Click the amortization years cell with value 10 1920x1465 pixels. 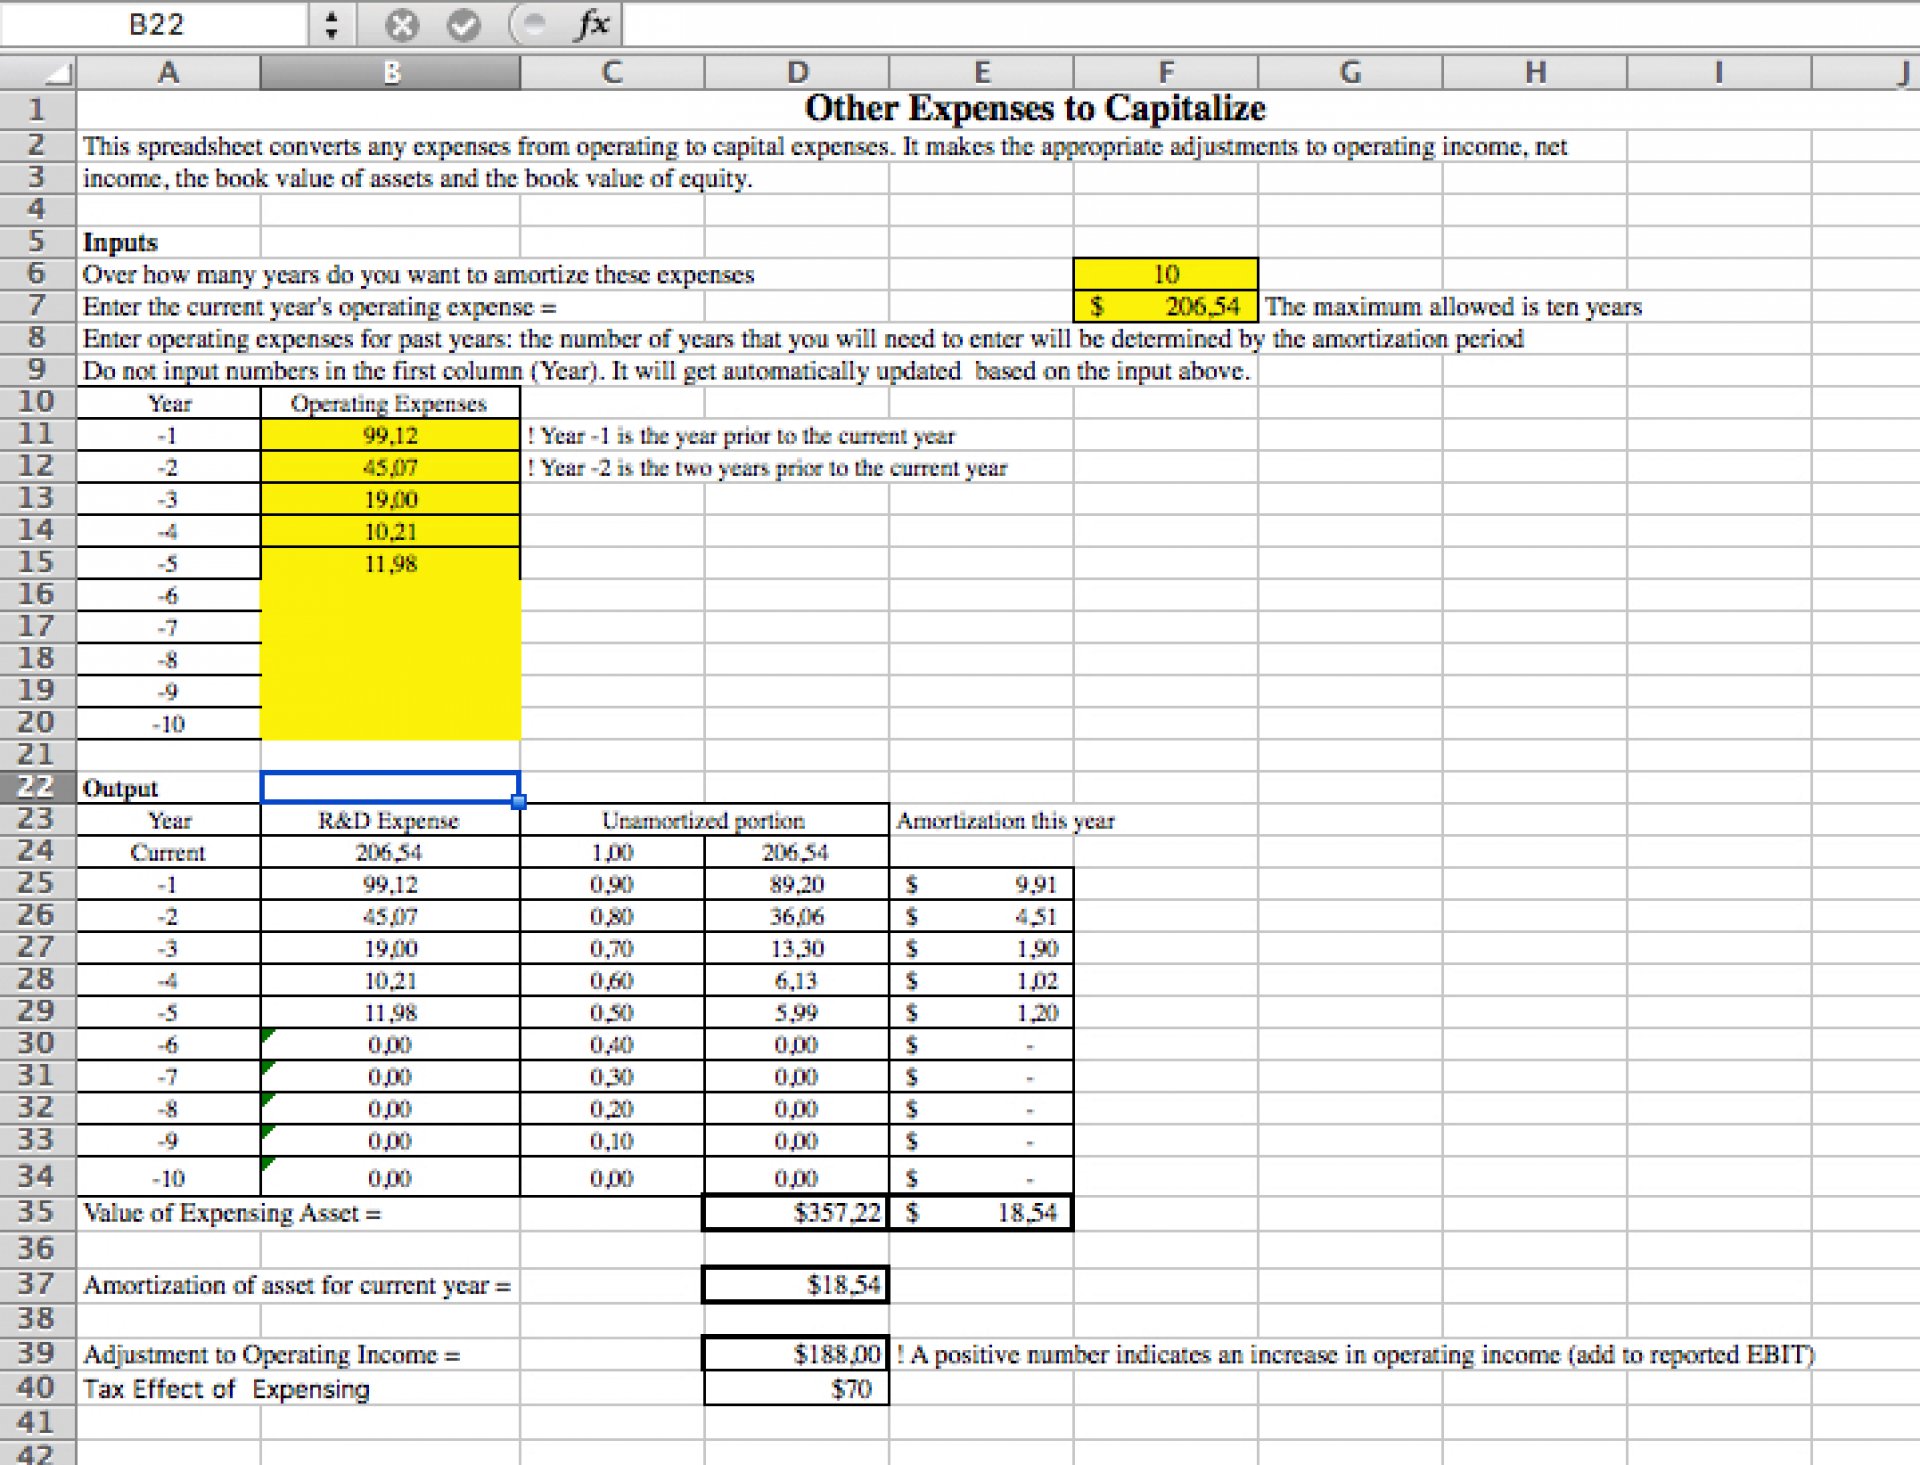point(1166,274)
